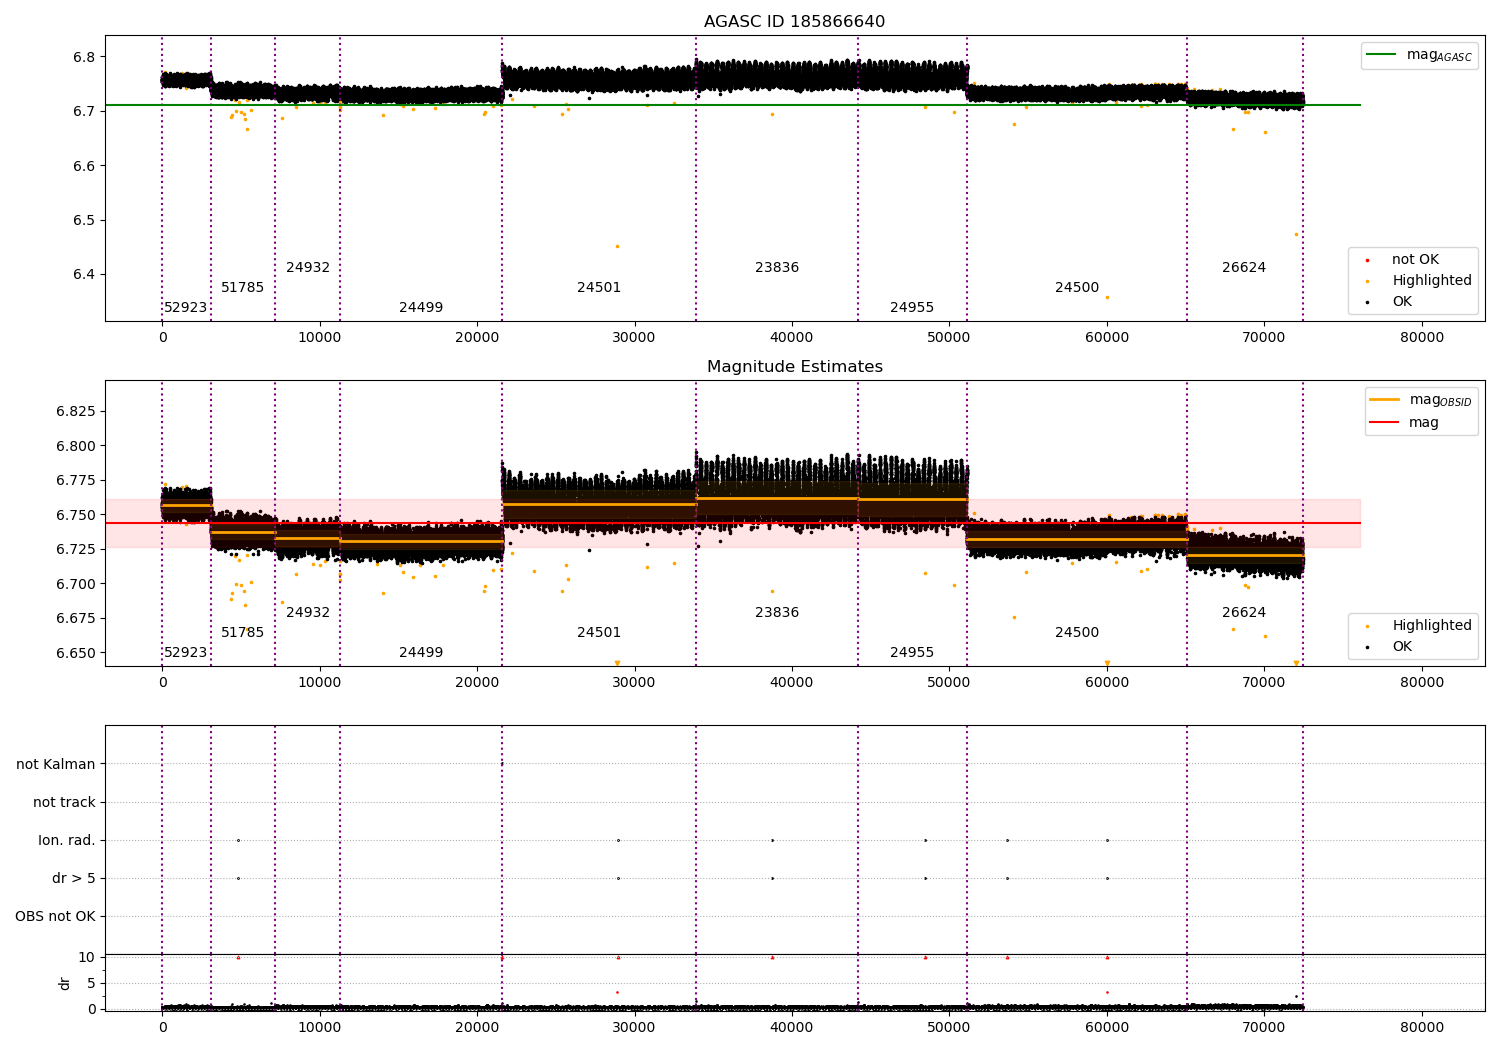Click obsid label 52923 in Magnitude Estimates plot
This screenshot has width=1500, height=1050.
[x=186, y=652]
